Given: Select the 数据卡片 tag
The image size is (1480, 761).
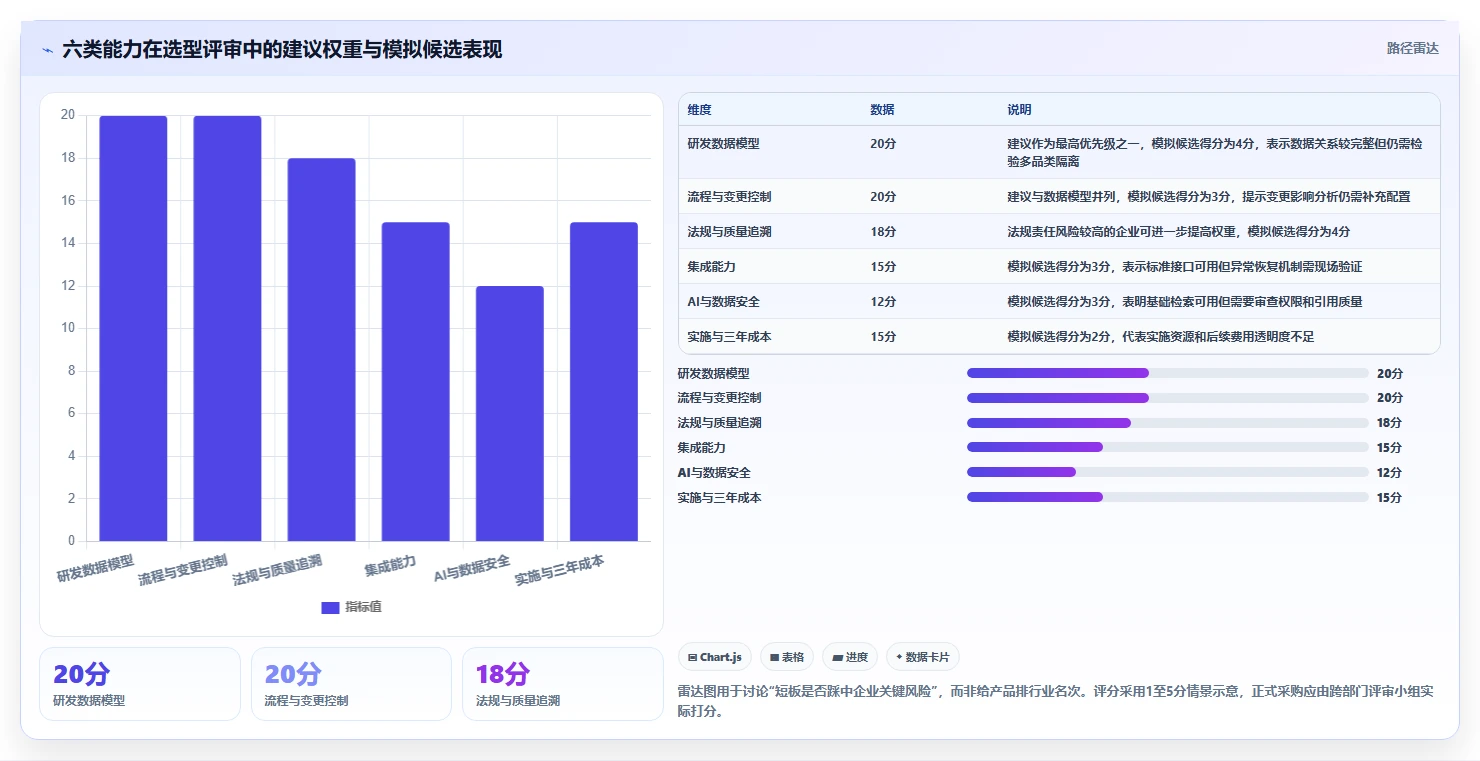Looking at the screenshot, I should tap(923, 657).
